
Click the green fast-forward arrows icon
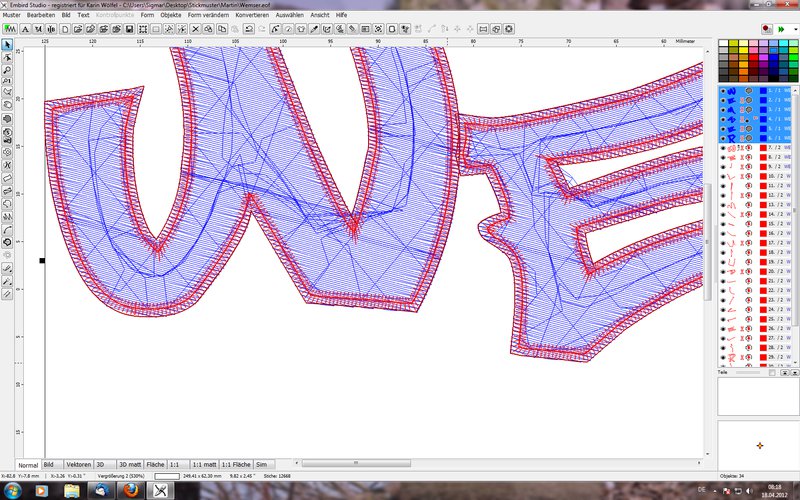781,30
